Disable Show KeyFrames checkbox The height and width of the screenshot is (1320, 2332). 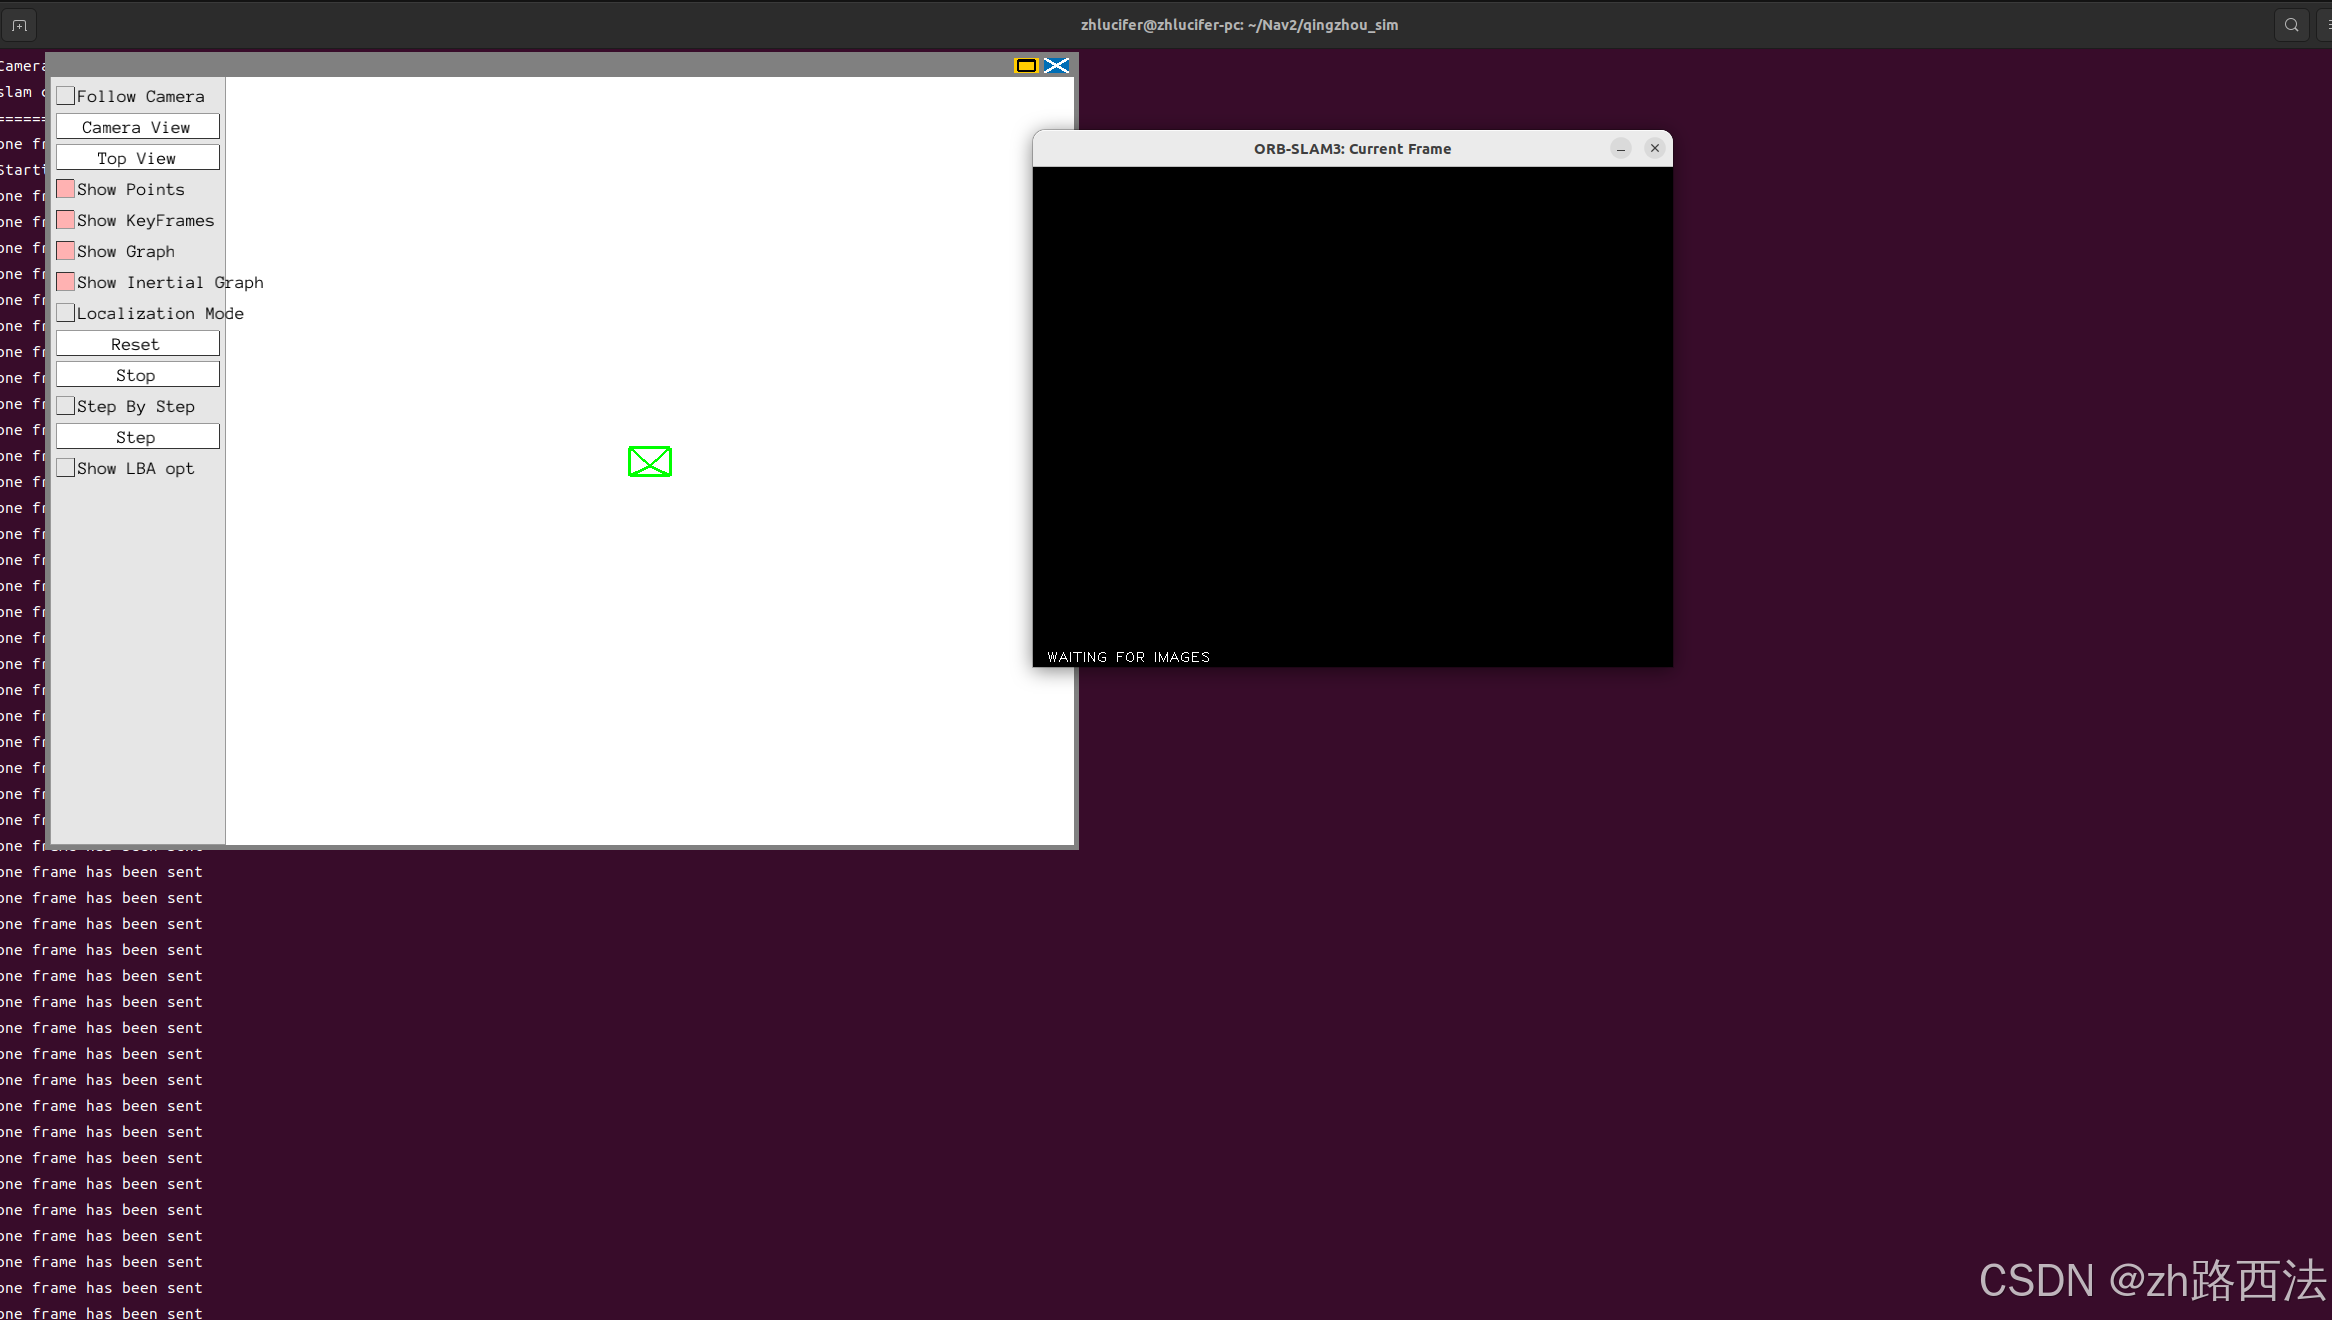66,220
